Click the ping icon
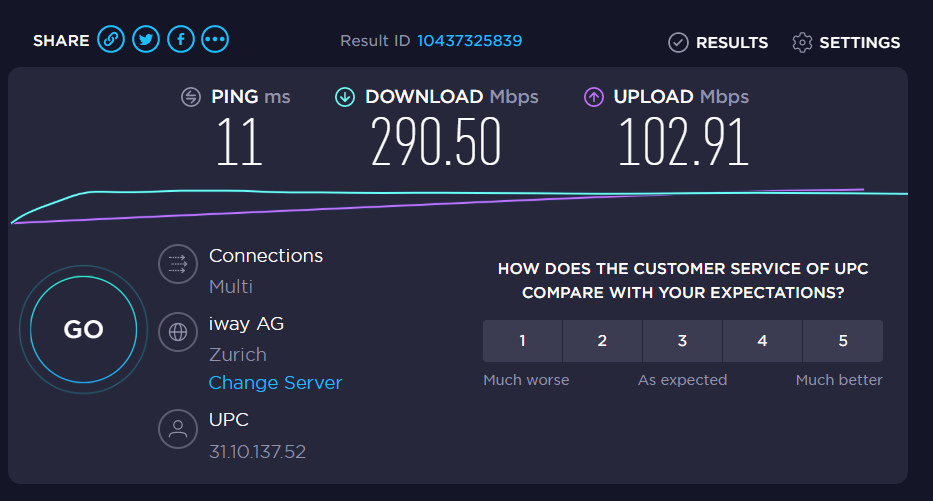 coord(191,97)
